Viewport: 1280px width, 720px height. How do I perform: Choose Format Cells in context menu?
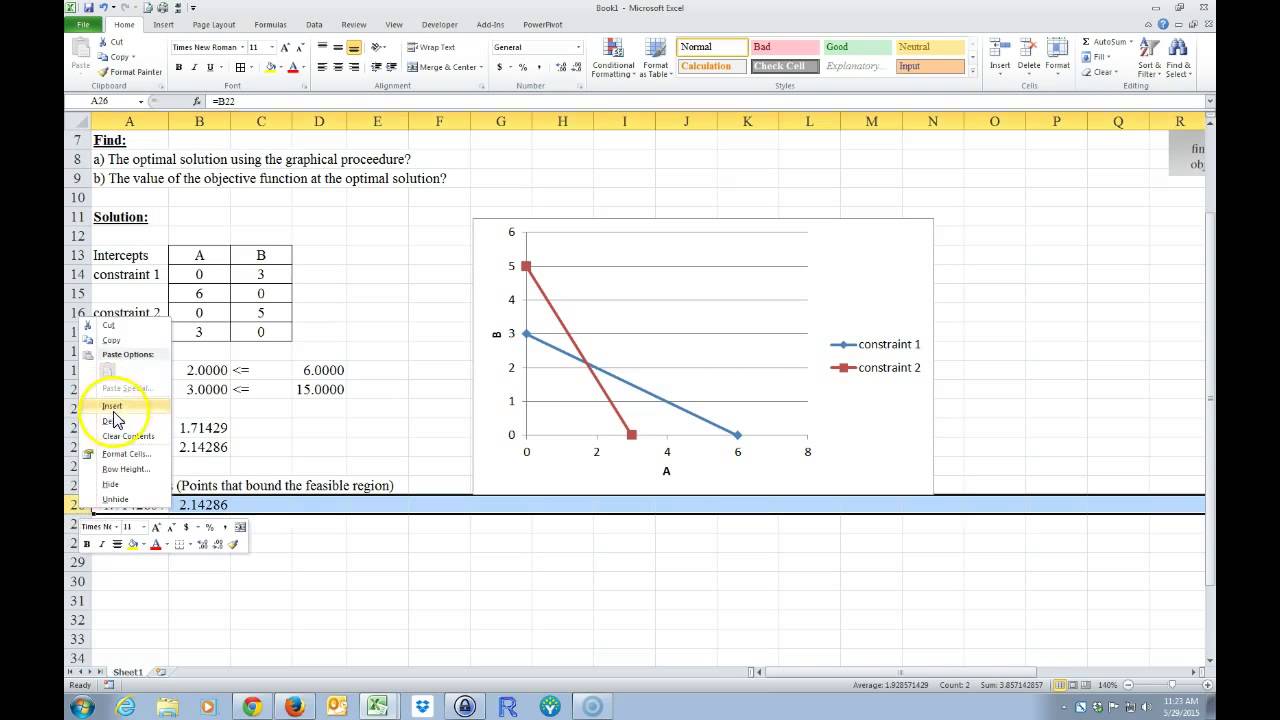[125, 454]
